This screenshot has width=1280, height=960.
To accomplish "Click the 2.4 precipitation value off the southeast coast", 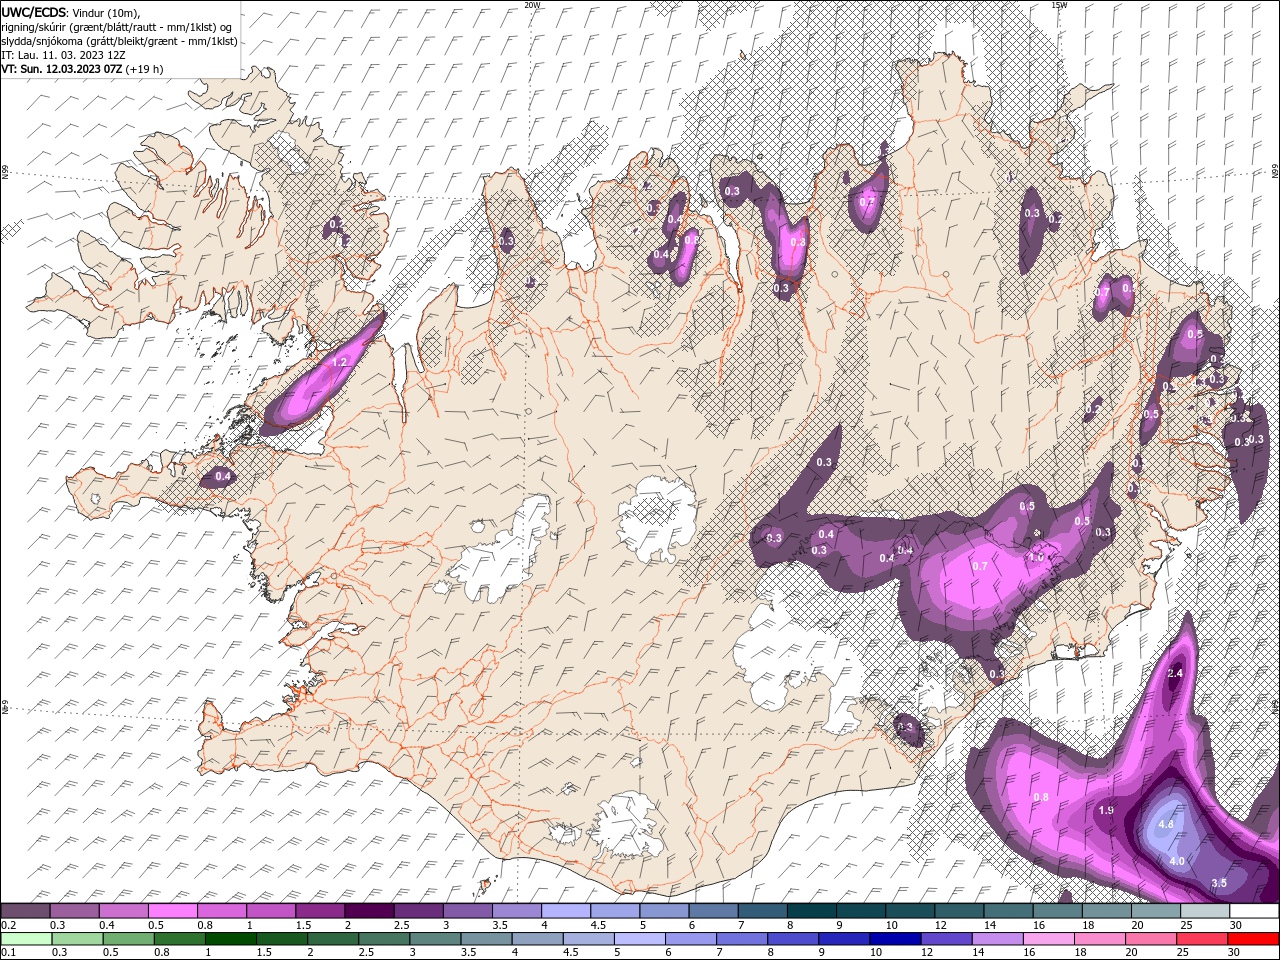I will pos(1175,674).
